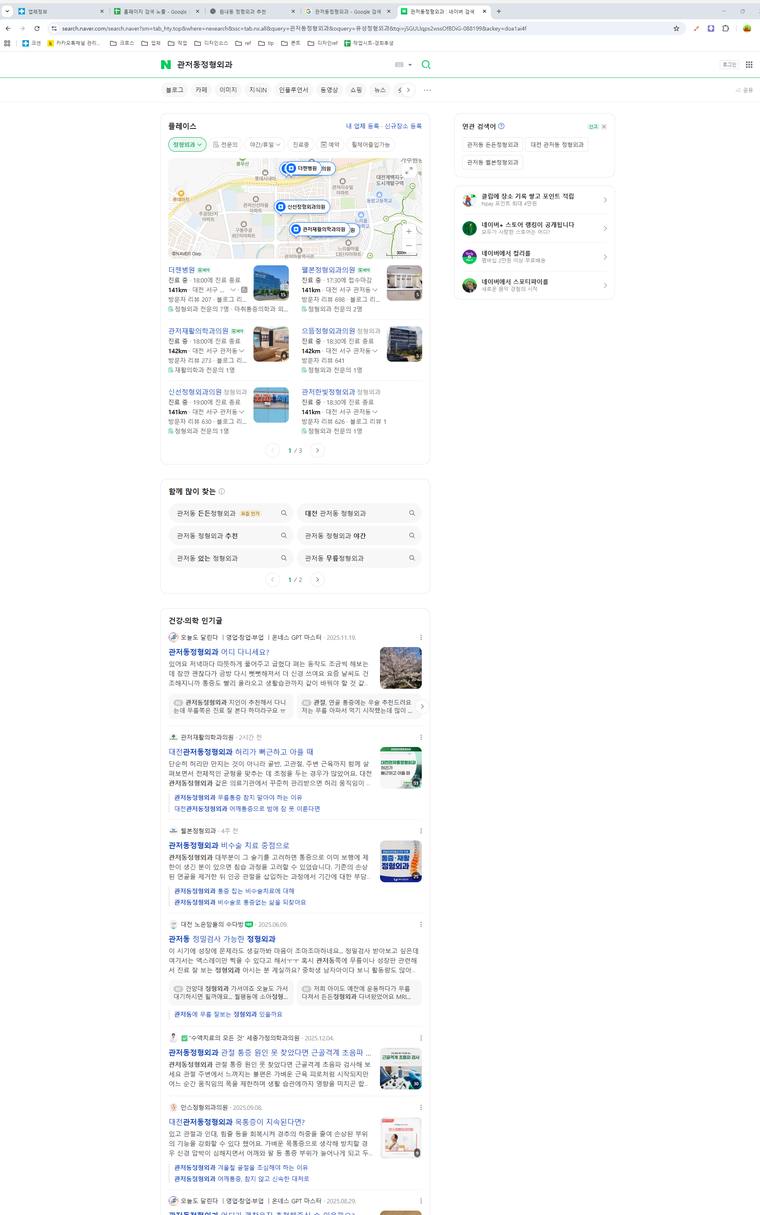Zoom in on the place map
This screenshot has width=760, height=1215.
408,231
